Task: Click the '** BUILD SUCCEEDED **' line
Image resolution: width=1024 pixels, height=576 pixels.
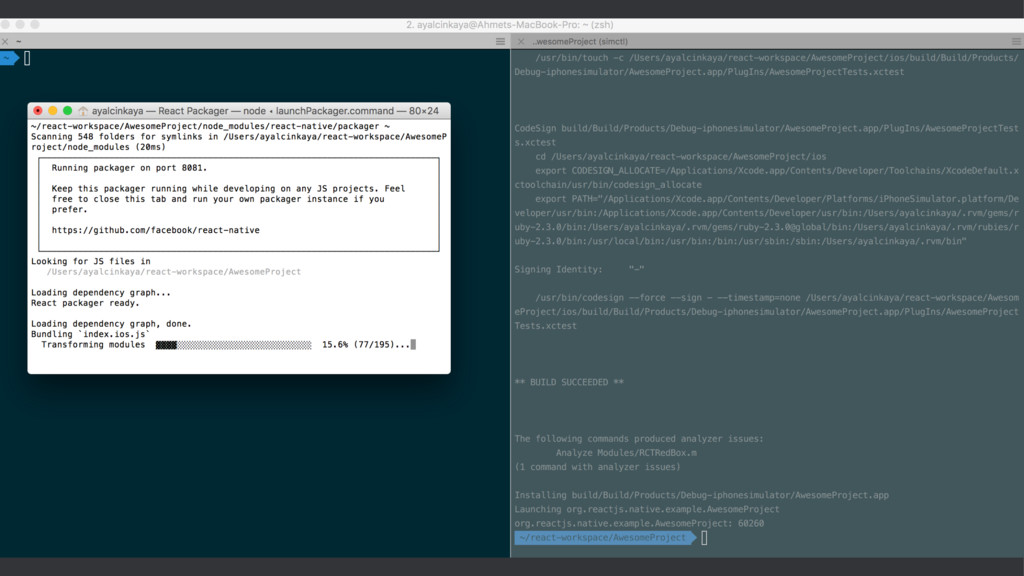Action: (x=569, y=382)
